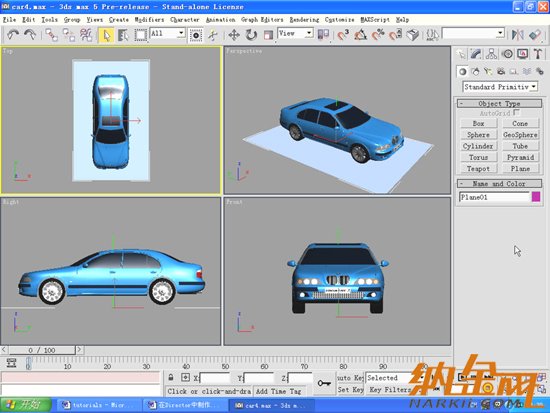Click the Set Keys key icon
Image resolution: width=550 pixels, height=413 pixels.
click(x=324, y=383)
